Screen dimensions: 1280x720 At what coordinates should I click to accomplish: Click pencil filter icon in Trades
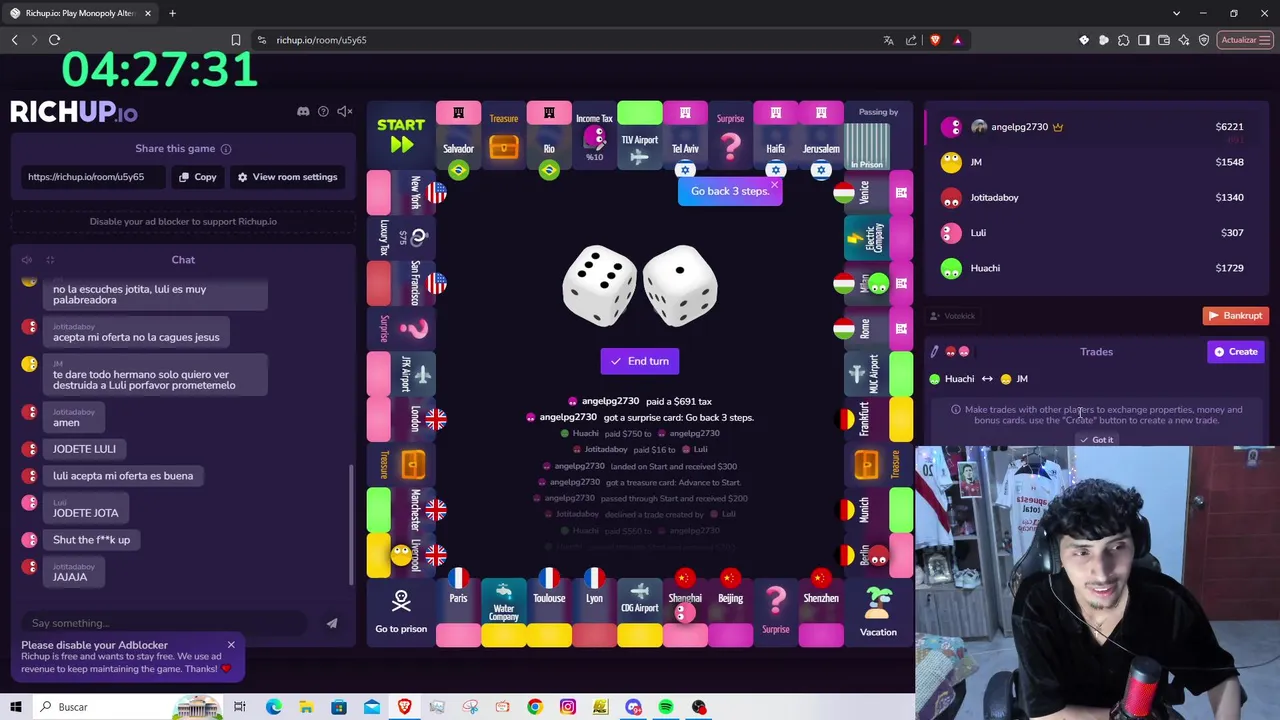935,352
